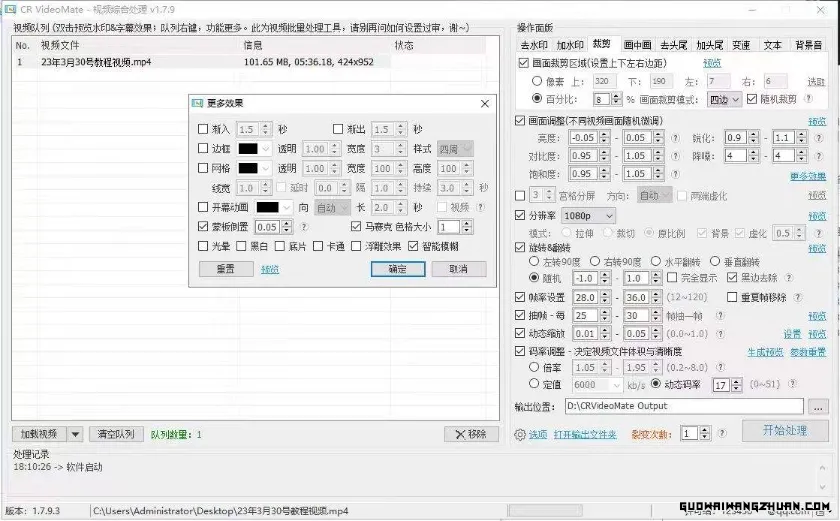Image resolution: width=840 pixels, height=521 pixels.
Task: Click the help icon after the 虚化 value
Action: (819, 233)
